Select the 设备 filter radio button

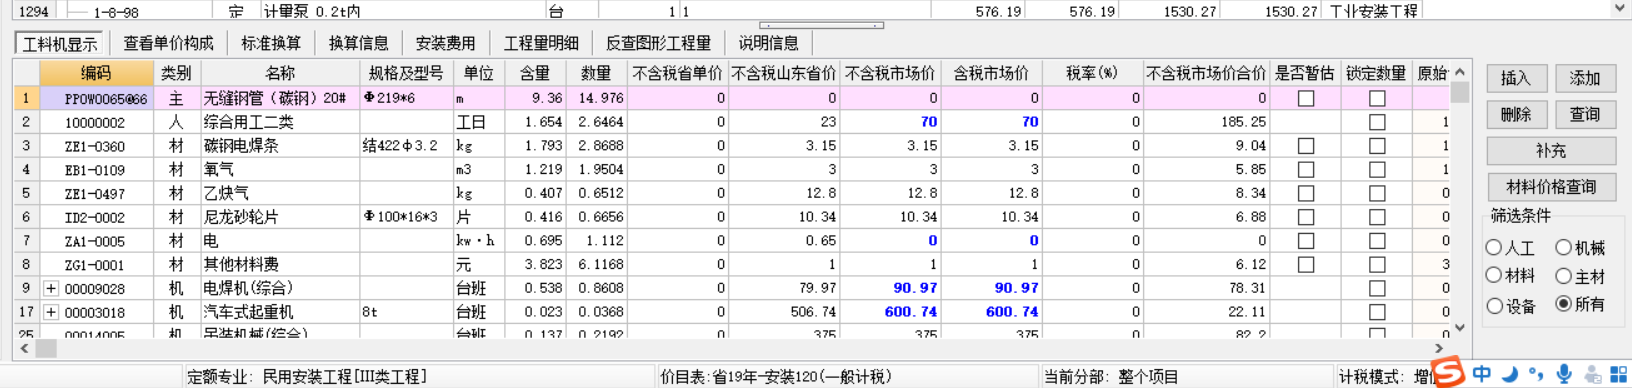click(x=1494, y=305)
